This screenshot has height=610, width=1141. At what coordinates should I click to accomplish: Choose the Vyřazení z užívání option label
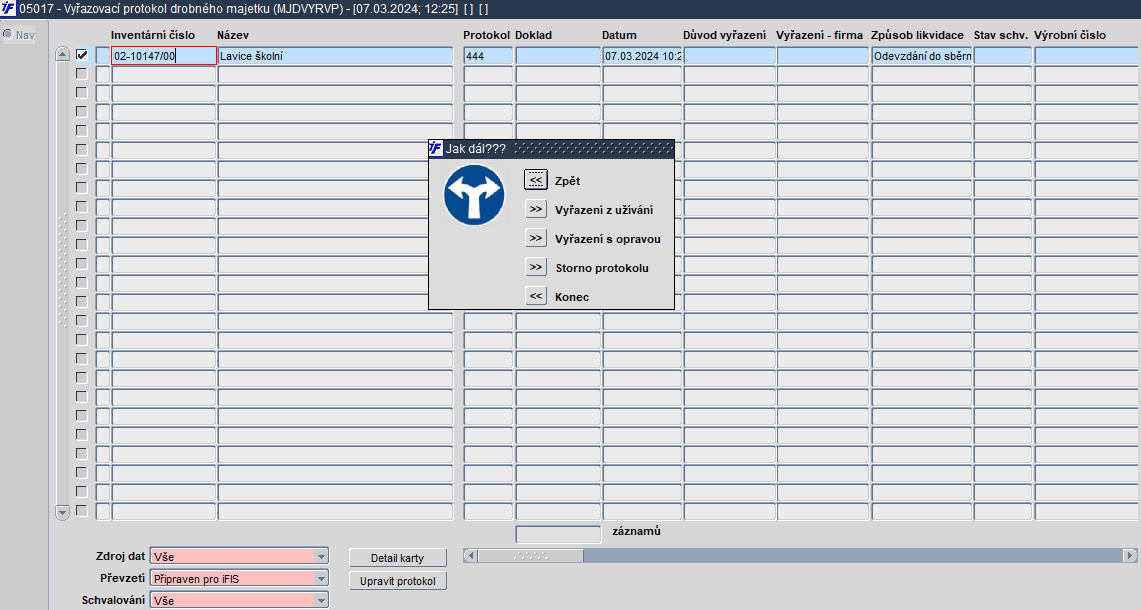coord(604,210)
